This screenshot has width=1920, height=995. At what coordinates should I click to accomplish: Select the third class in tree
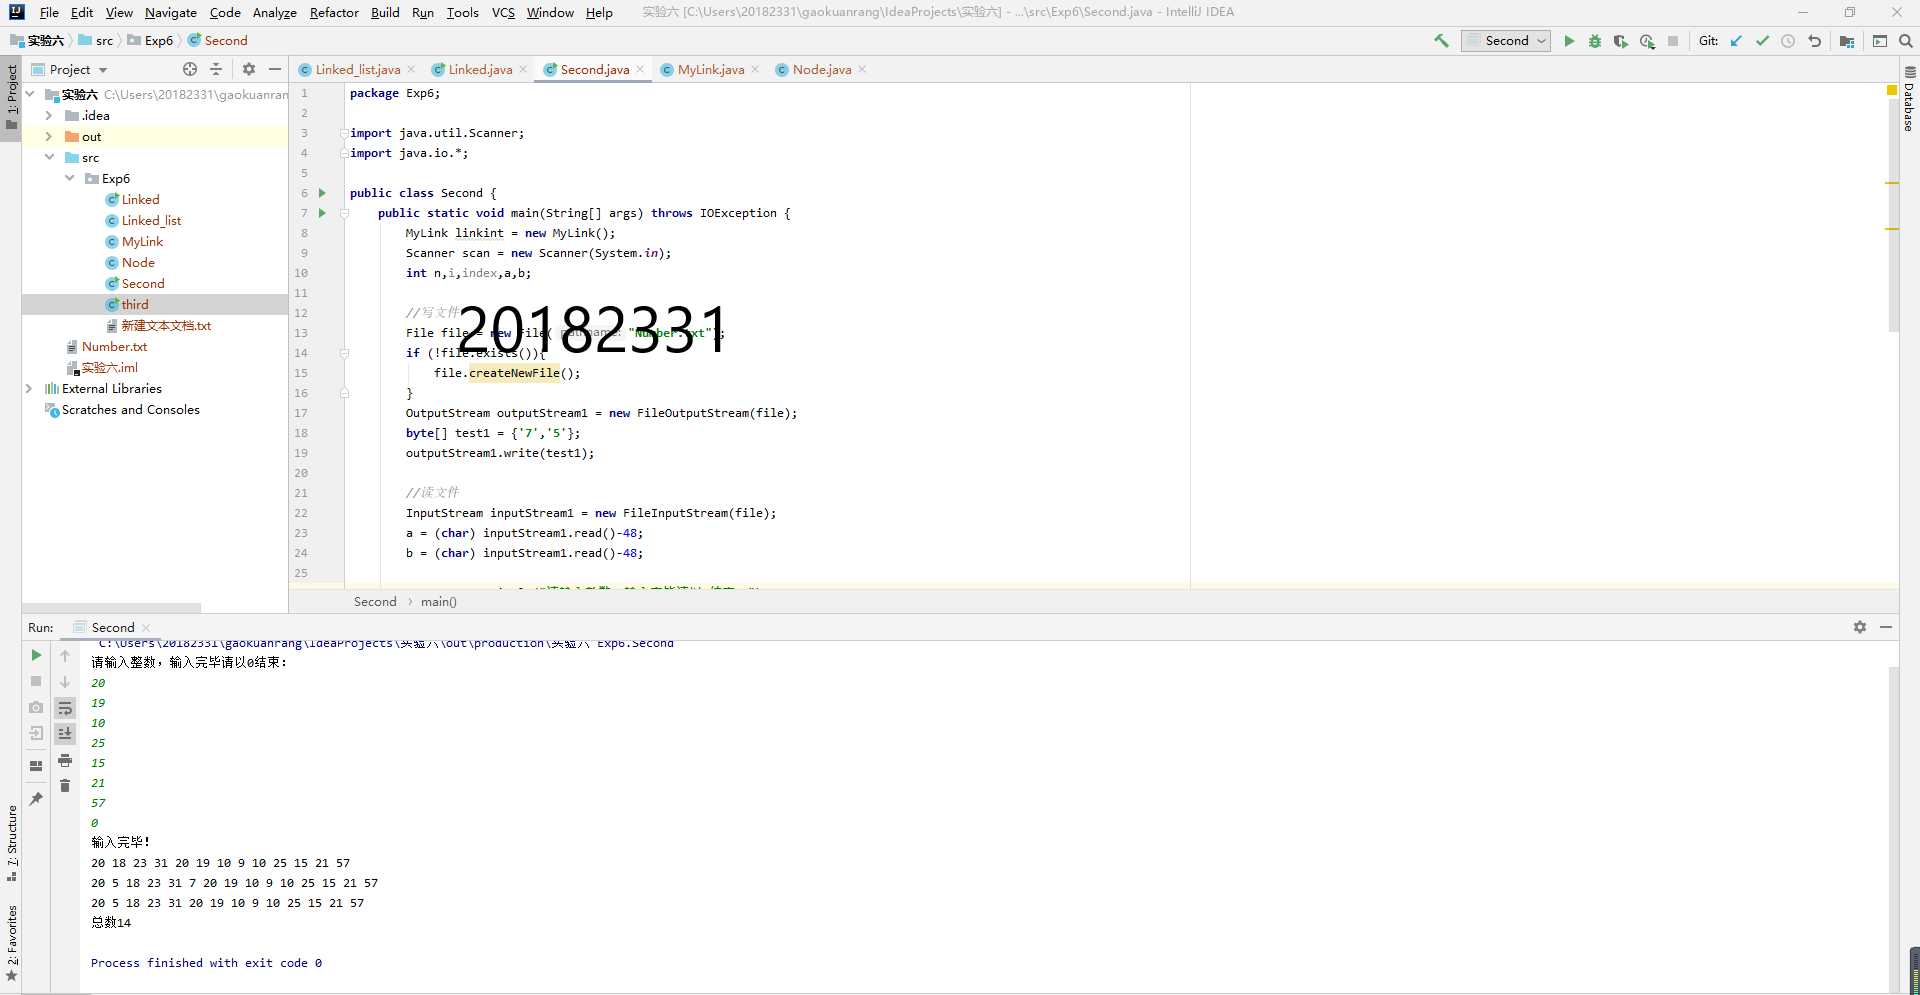point(135,304)
